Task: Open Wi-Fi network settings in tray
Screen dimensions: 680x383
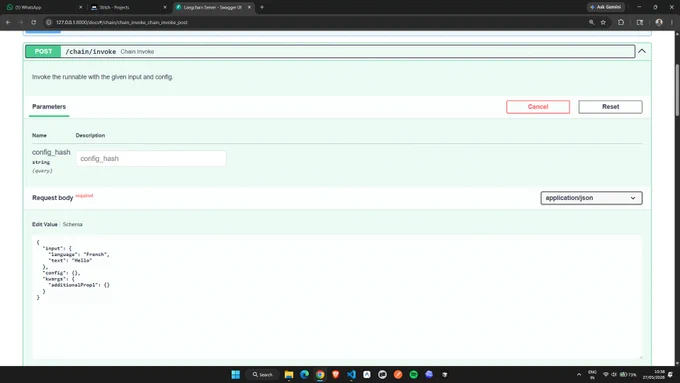Action: tap(606, 374)
